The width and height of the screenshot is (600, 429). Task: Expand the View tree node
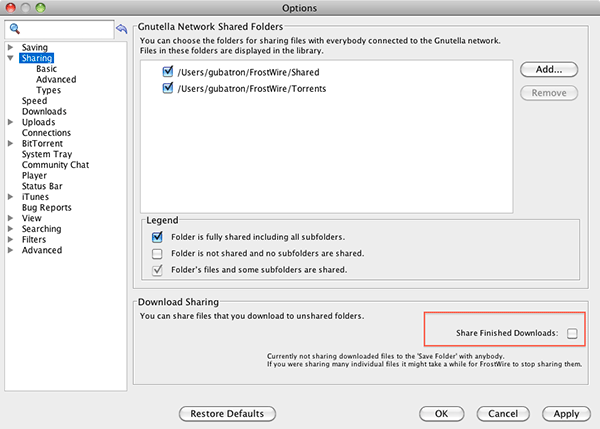pyautogui.click(x=11, y=218)
